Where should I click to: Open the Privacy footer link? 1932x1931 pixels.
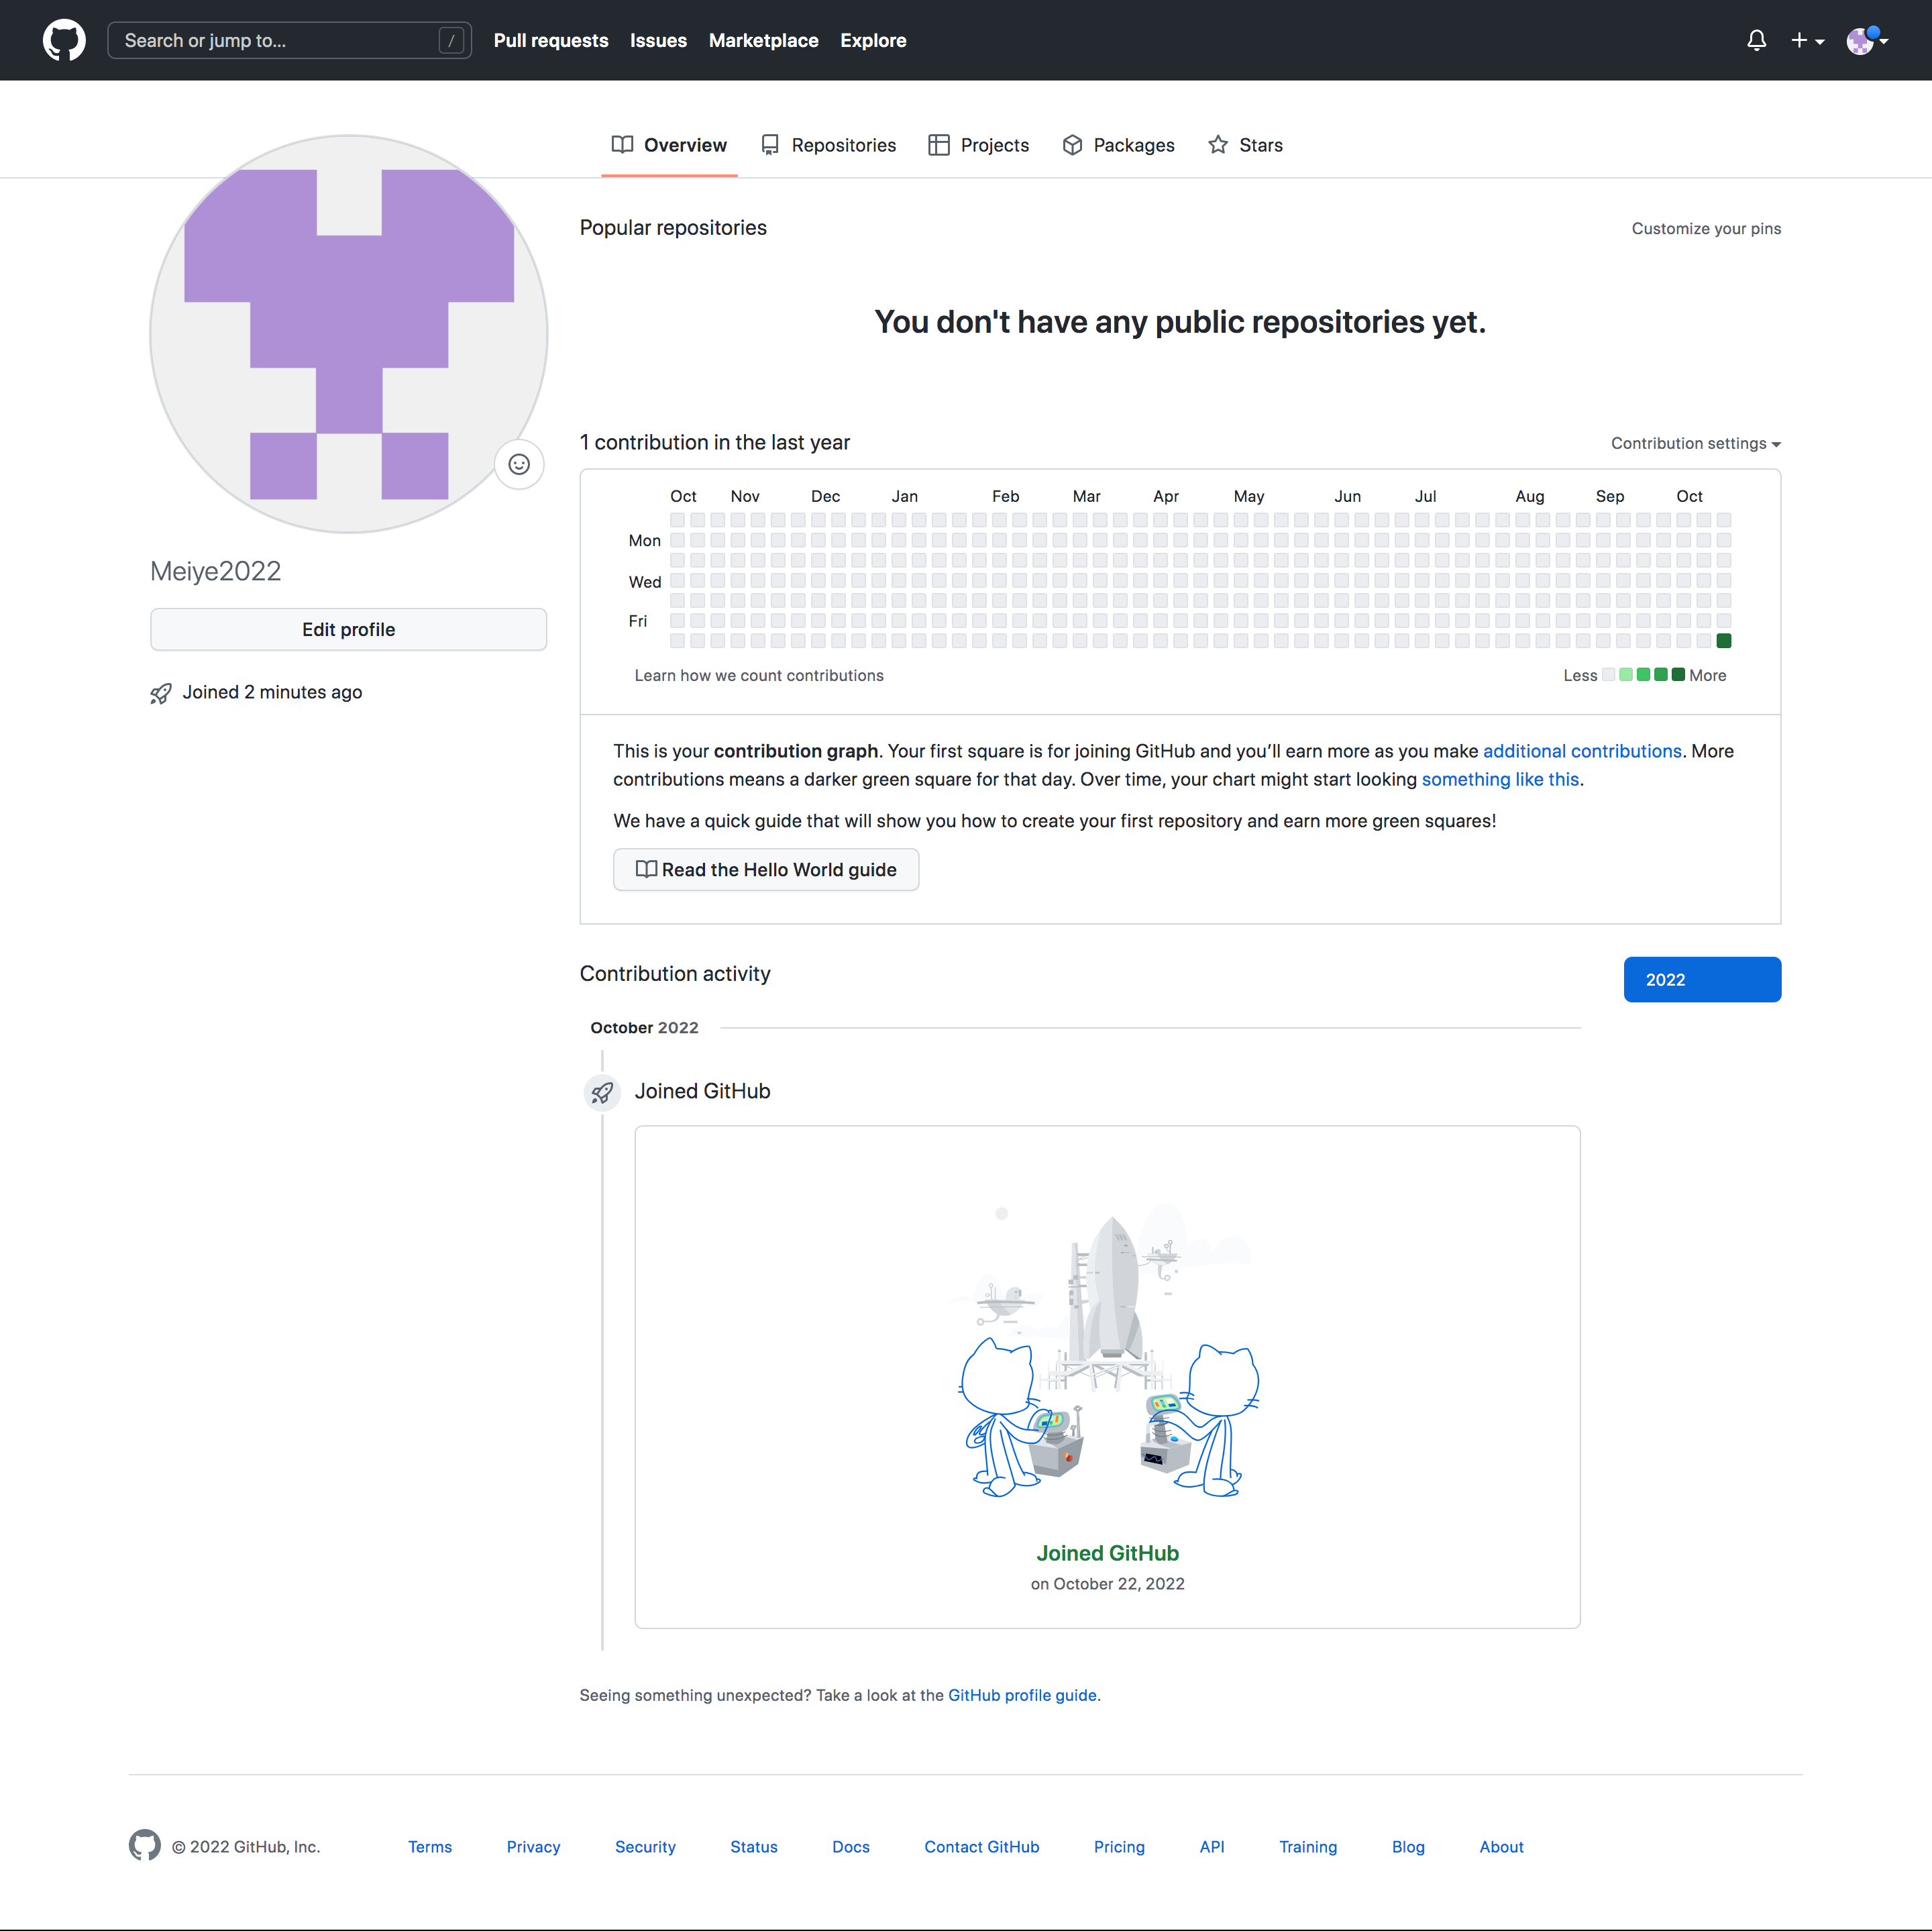pyautogui.click(x=533, y=1847)
